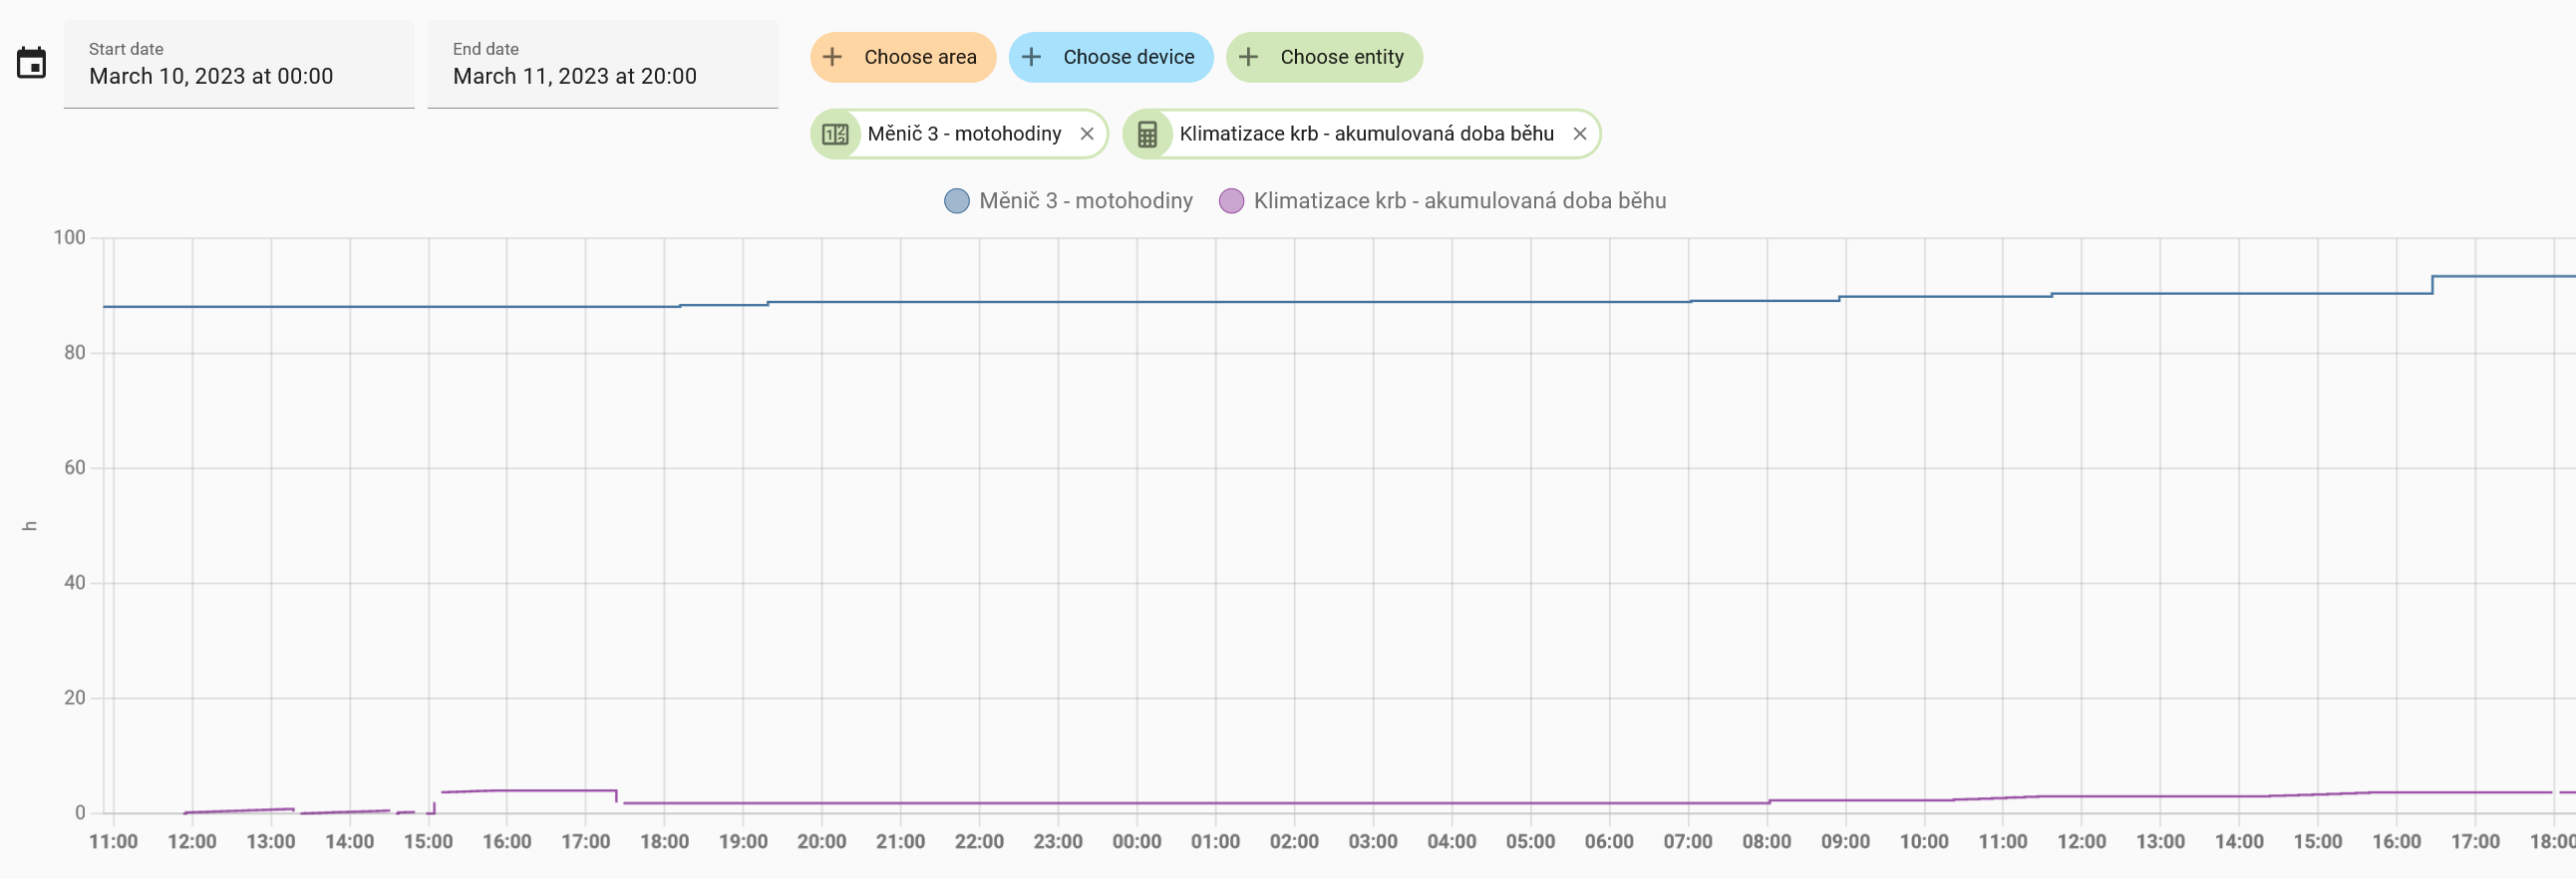Select the Měnič 3 - motohodiny chip label
This screenshot has height=879, width=2576.
tap(964, 134)
